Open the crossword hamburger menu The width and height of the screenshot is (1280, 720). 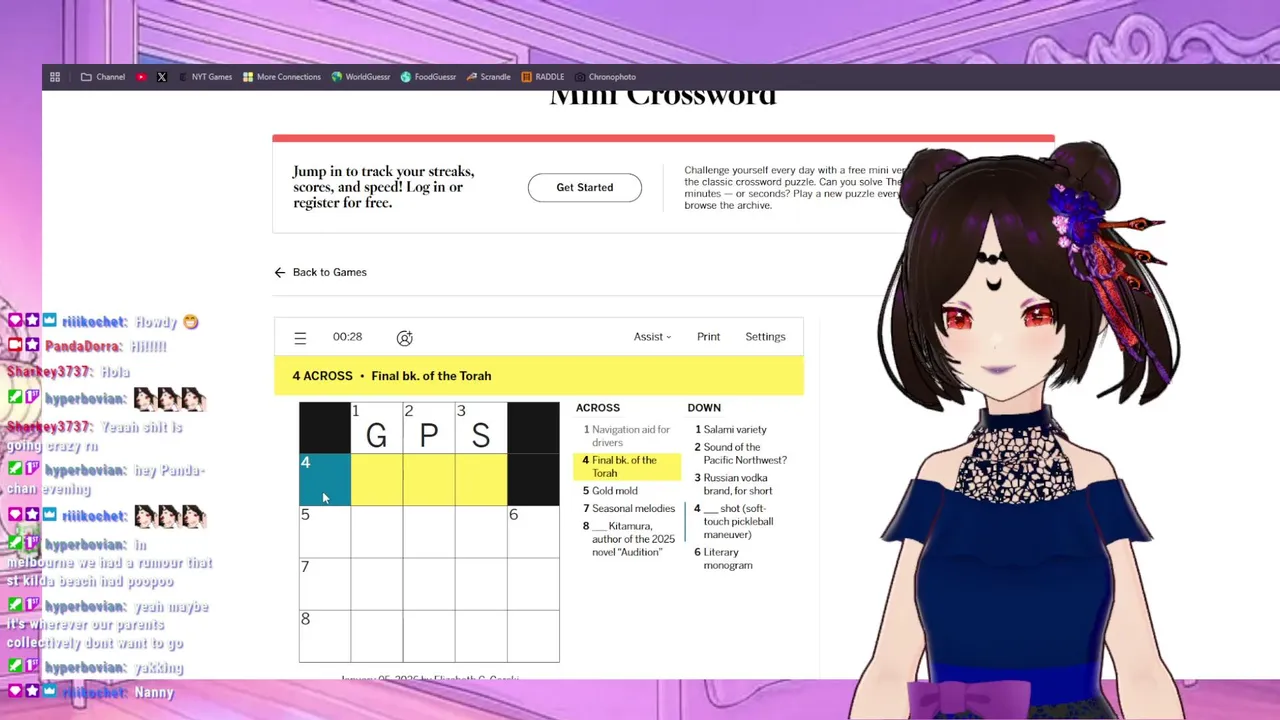coord(300,338)
